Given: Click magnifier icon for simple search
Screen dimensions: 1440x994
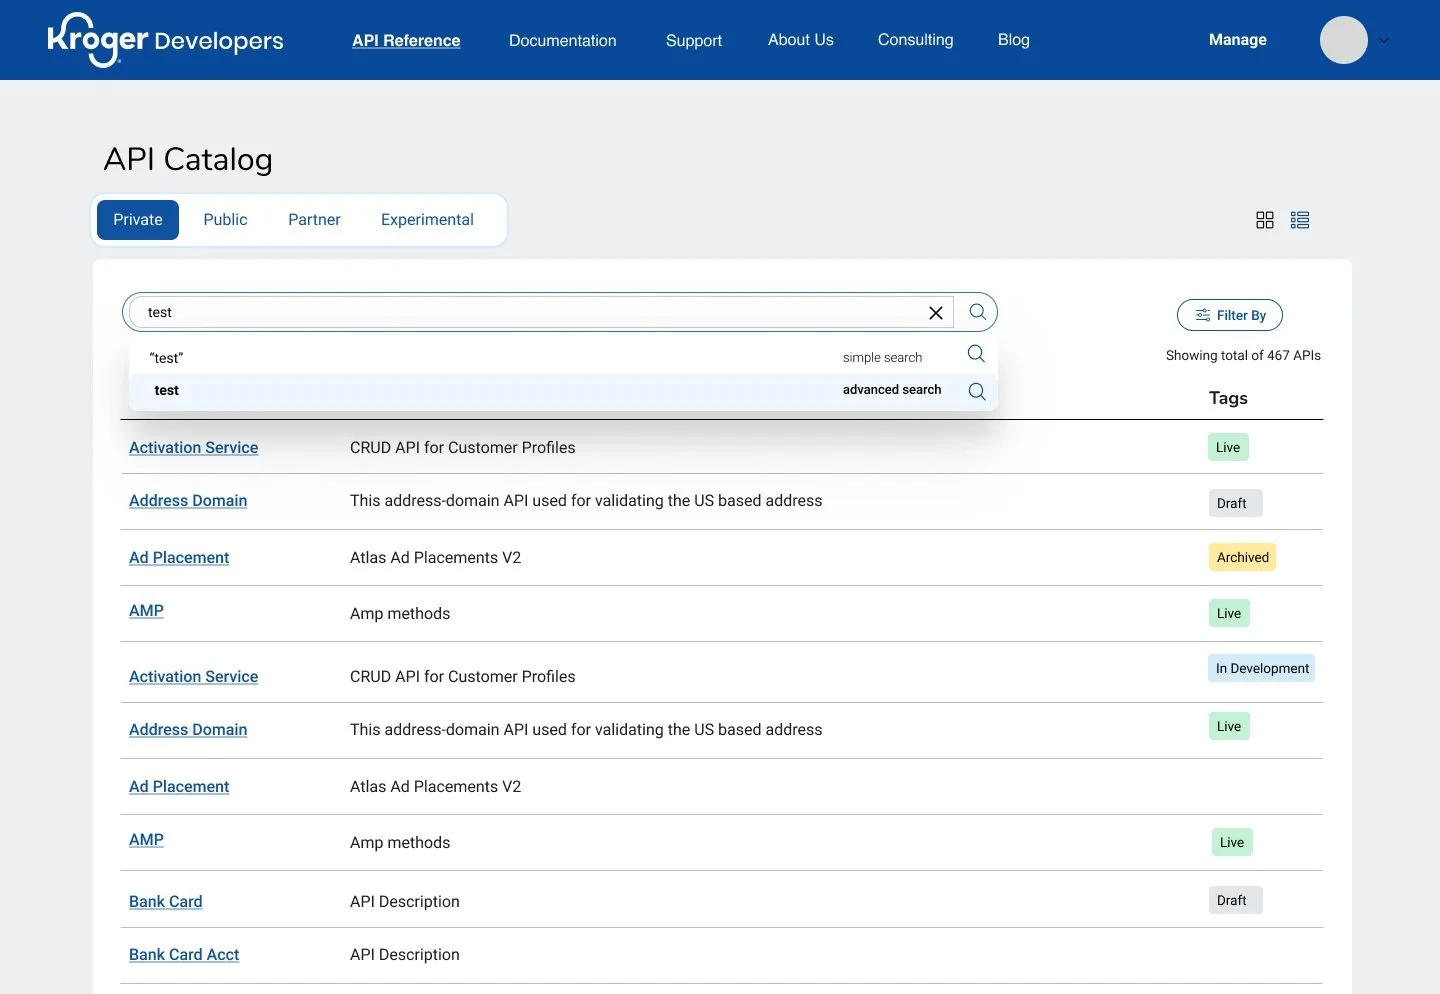Looking at the screenshot, I should coord(976,354).
